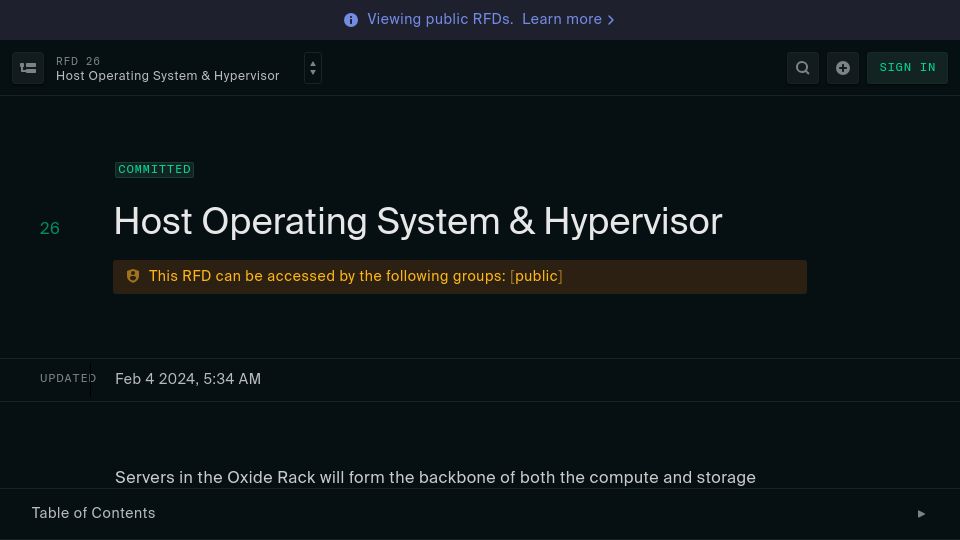Click the public group label
The image size is (960, 540).
click(536, 276)
